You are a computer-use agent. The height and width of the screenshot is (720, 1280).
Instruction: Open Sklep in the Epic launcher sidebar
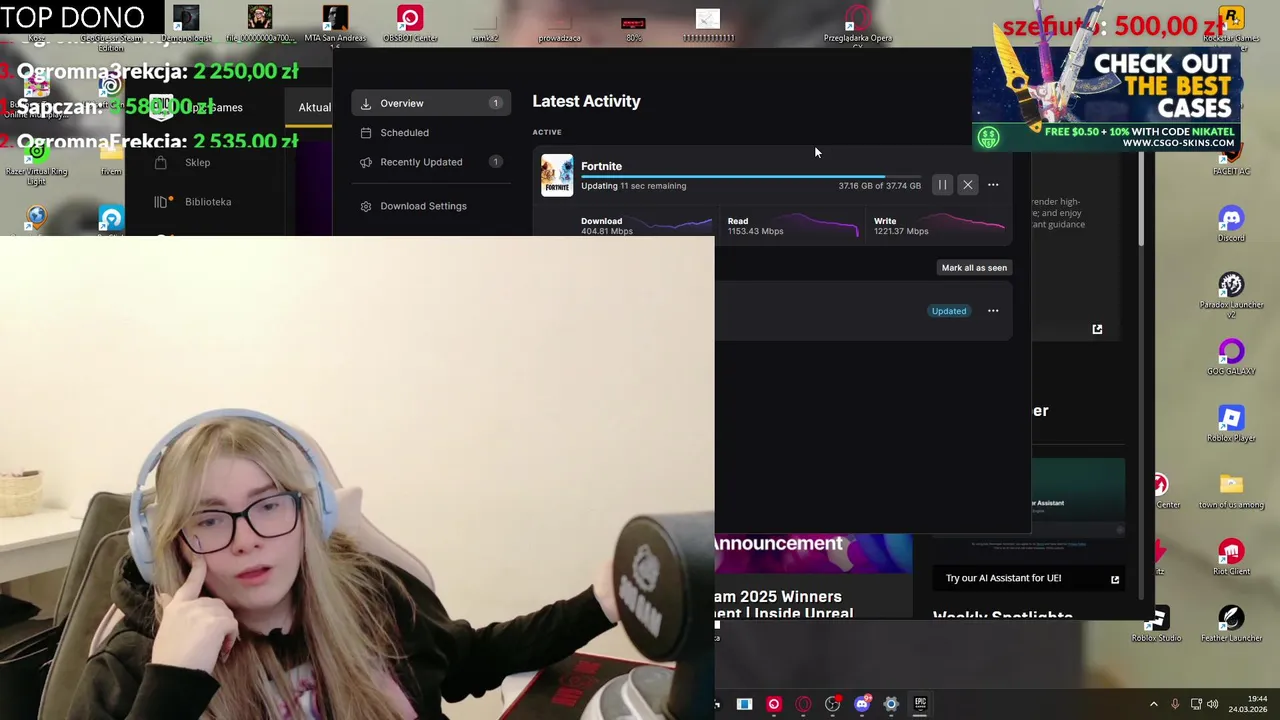pyautogui.click(x=197, y=162)
